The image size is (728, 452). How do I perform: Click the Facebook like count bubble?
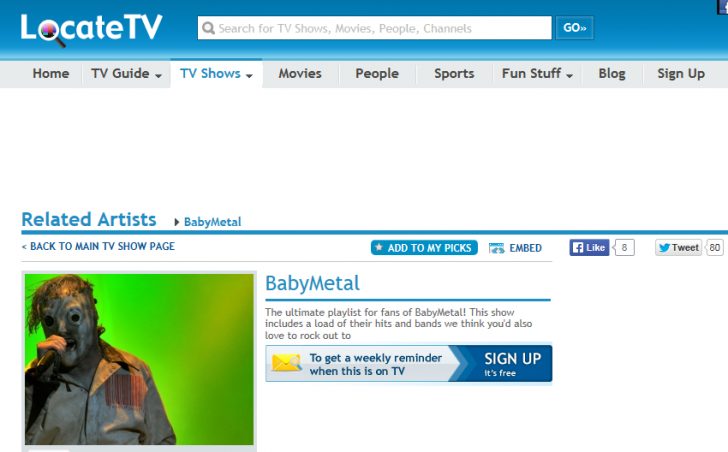625,247
